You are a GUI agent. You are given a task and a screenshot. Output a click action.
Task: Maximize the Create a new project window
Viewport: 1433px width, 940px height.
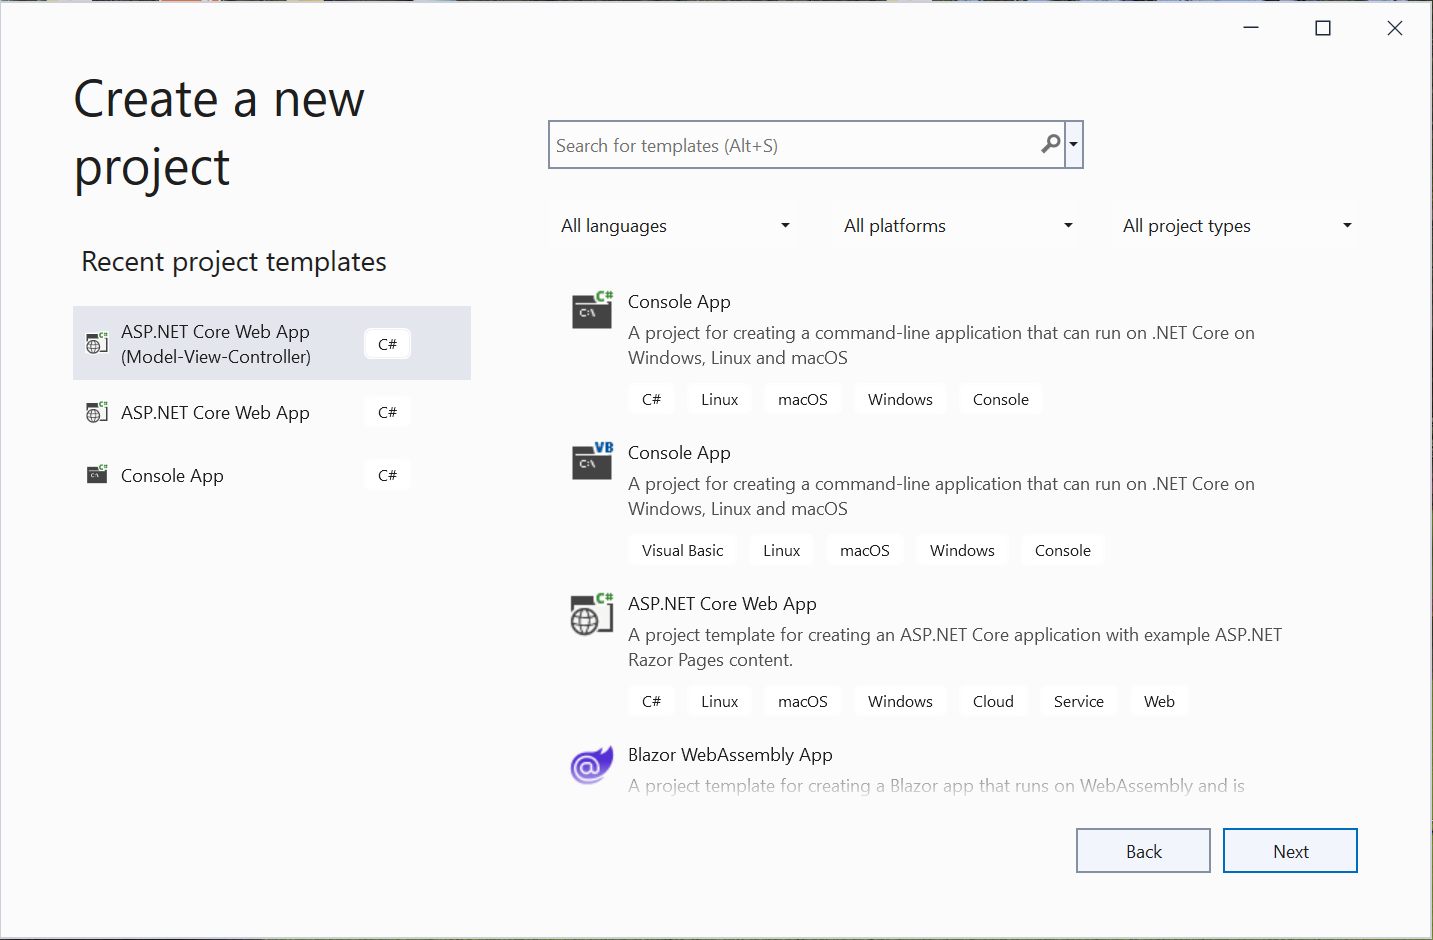pyautogui.click(x=1323, y=28)
